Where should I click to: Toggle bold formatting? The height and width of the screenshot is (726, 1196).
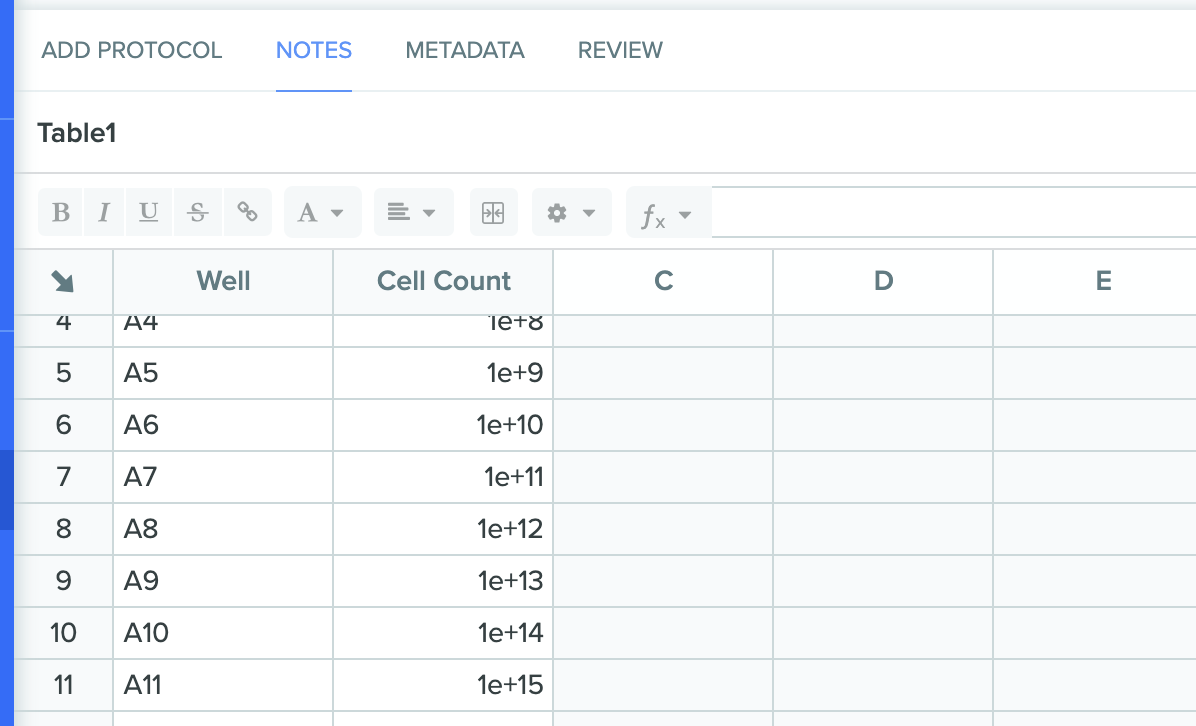(x=61, y=212)
